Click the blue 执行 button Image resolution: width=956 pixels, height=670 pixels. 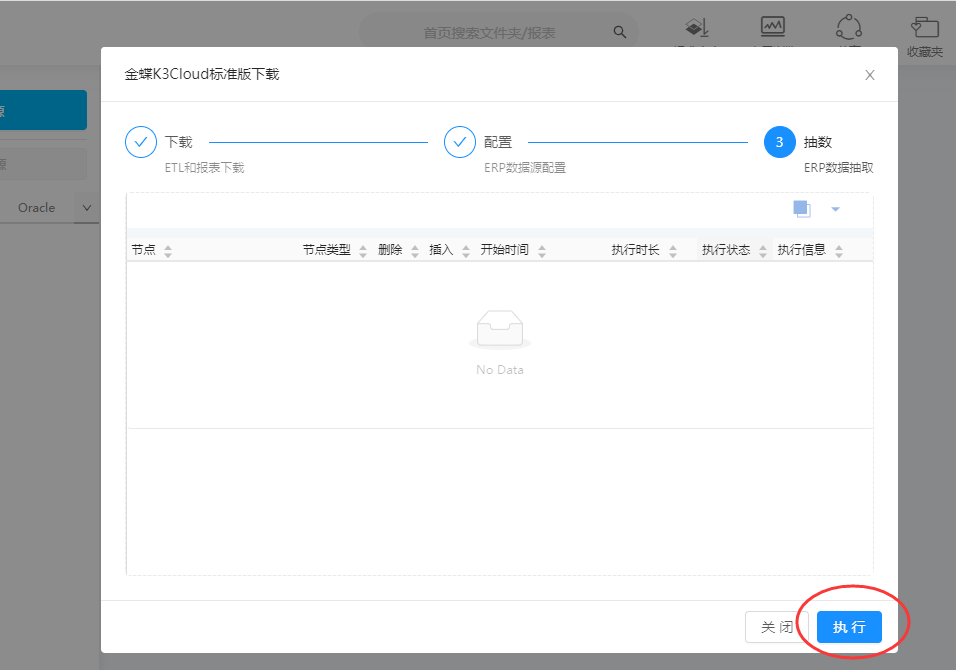(x=849, y=627)
